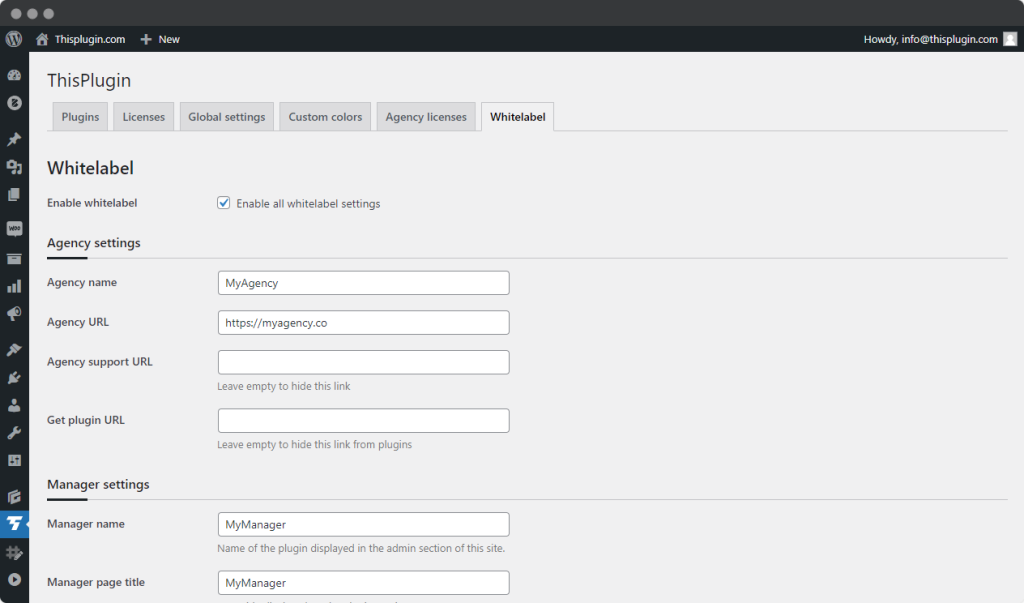Image resolution: width=1024 pixels, height=603 pixels.
Task: Expand the user profile avatar menu
Action: pyautogui.click(x=1009, y=39)
